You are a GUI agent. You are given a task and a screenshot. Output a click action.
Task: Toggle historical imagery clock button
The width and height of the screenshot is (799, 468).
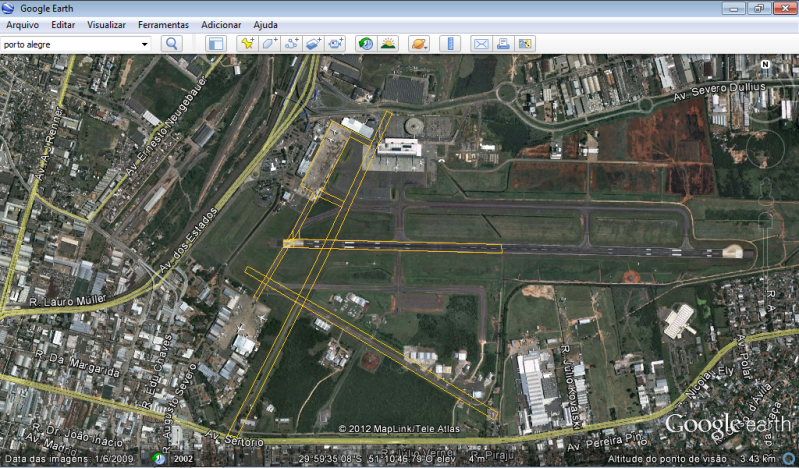click(x=365, y=44)
